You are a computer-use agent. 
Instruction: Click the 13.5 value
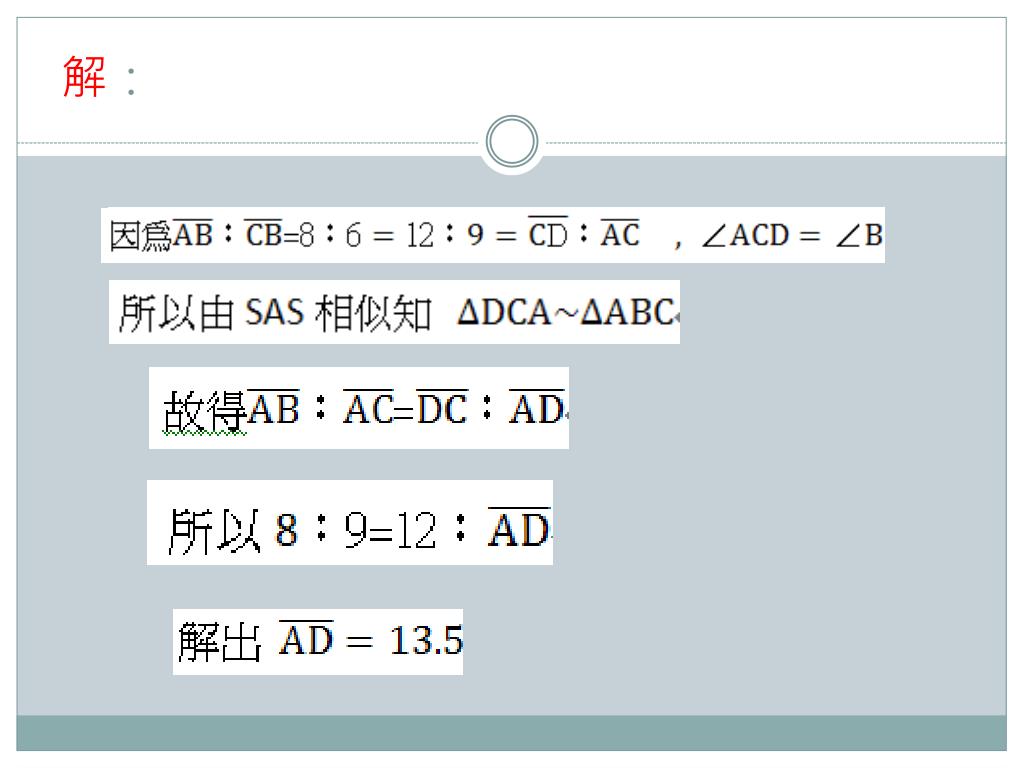(x=426, y=640)
